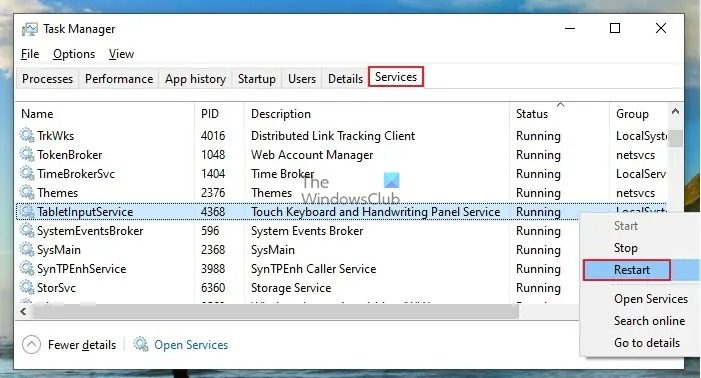The width and height of the screenshot is (701, 378).
Task: Click System Events Broker description
Action: [307, 231]
